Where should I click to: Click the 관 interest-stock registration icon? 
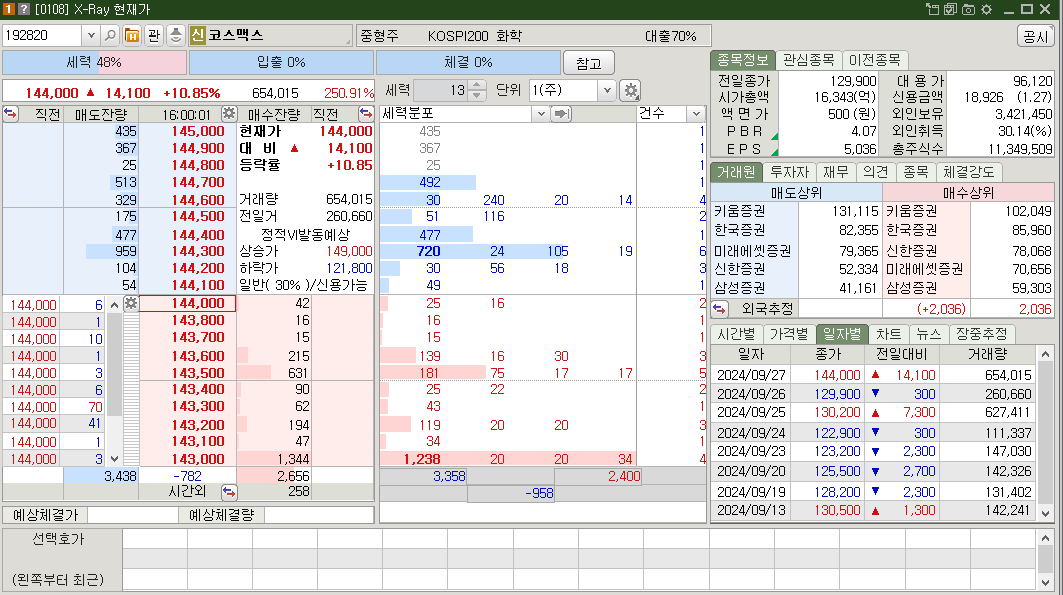coord(153,34)
